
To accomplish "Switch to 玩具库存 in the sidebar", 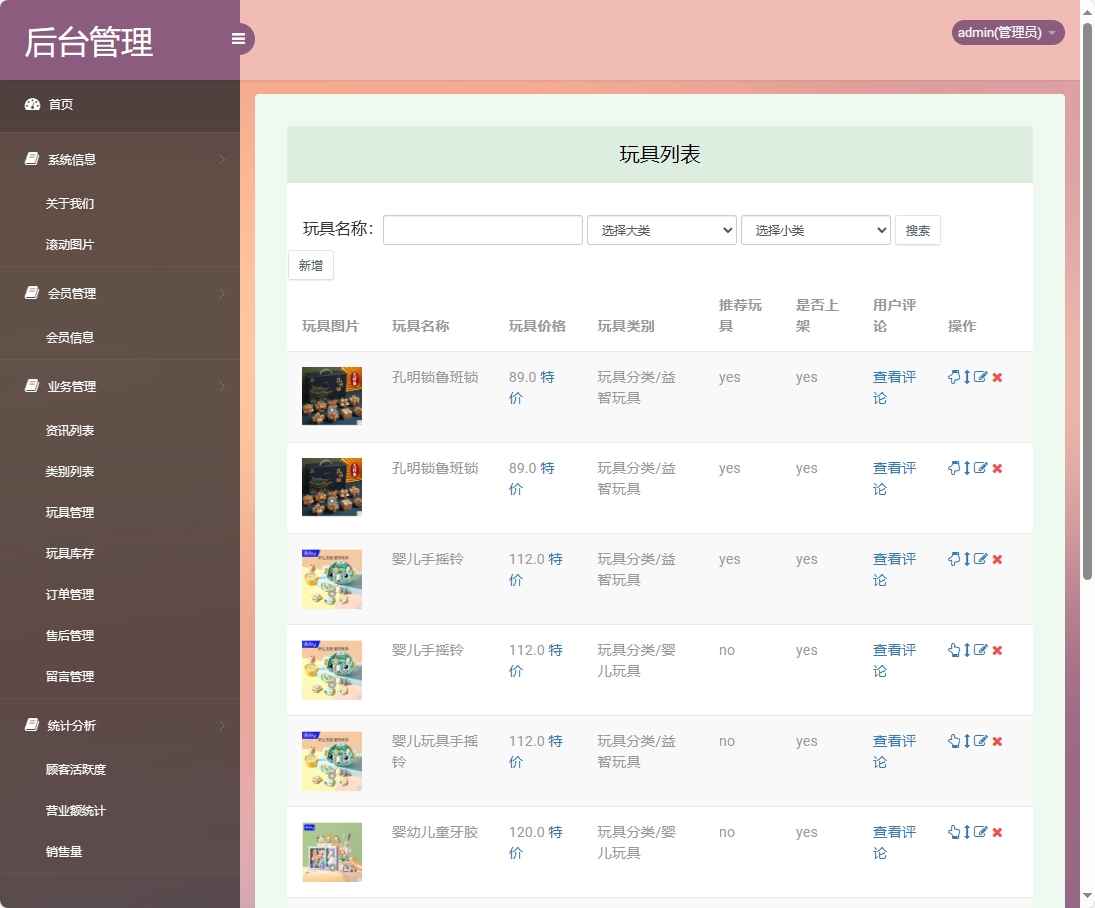I will click(x=69, y=553).
